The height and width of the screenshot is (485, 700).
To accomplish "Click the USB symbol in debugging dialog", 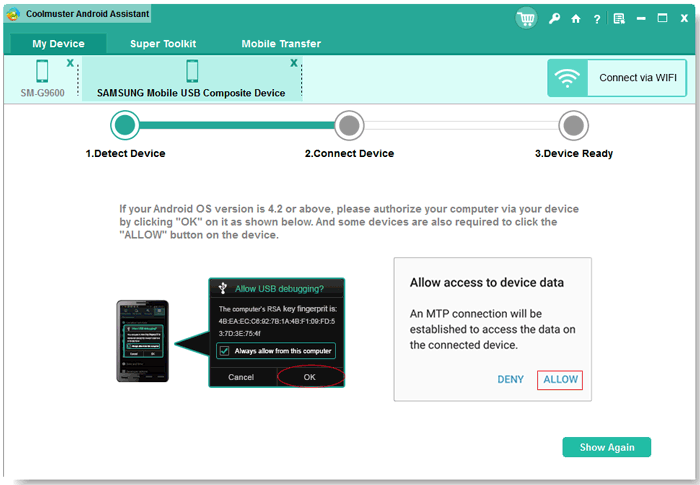I will (222, 288).
